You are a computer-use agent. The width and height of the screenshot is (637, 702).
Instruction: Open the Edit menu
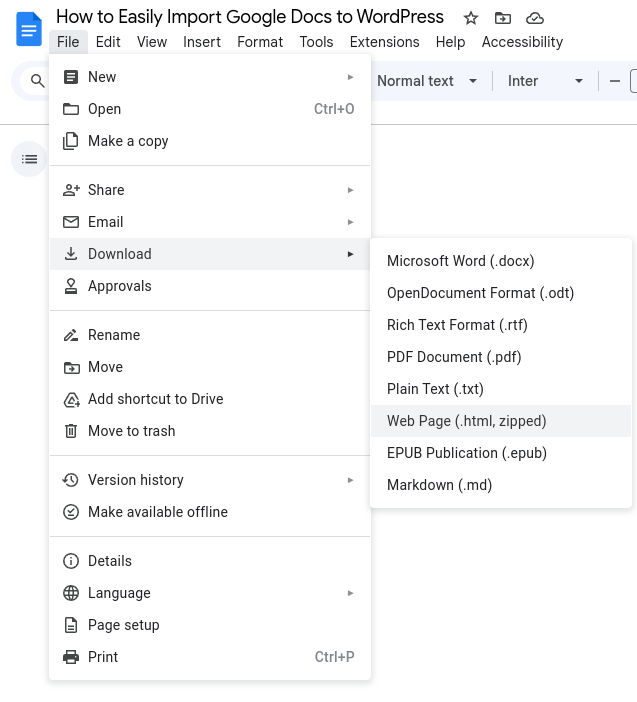[108, 42]
